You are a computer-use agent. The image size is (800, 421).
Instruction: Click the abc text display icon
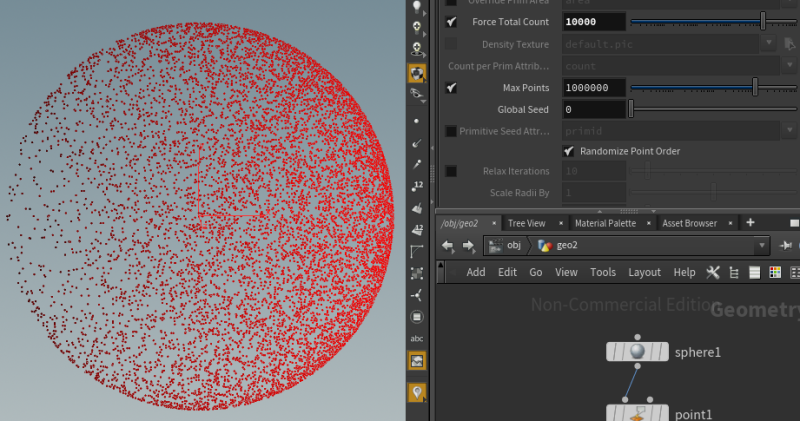417,338
